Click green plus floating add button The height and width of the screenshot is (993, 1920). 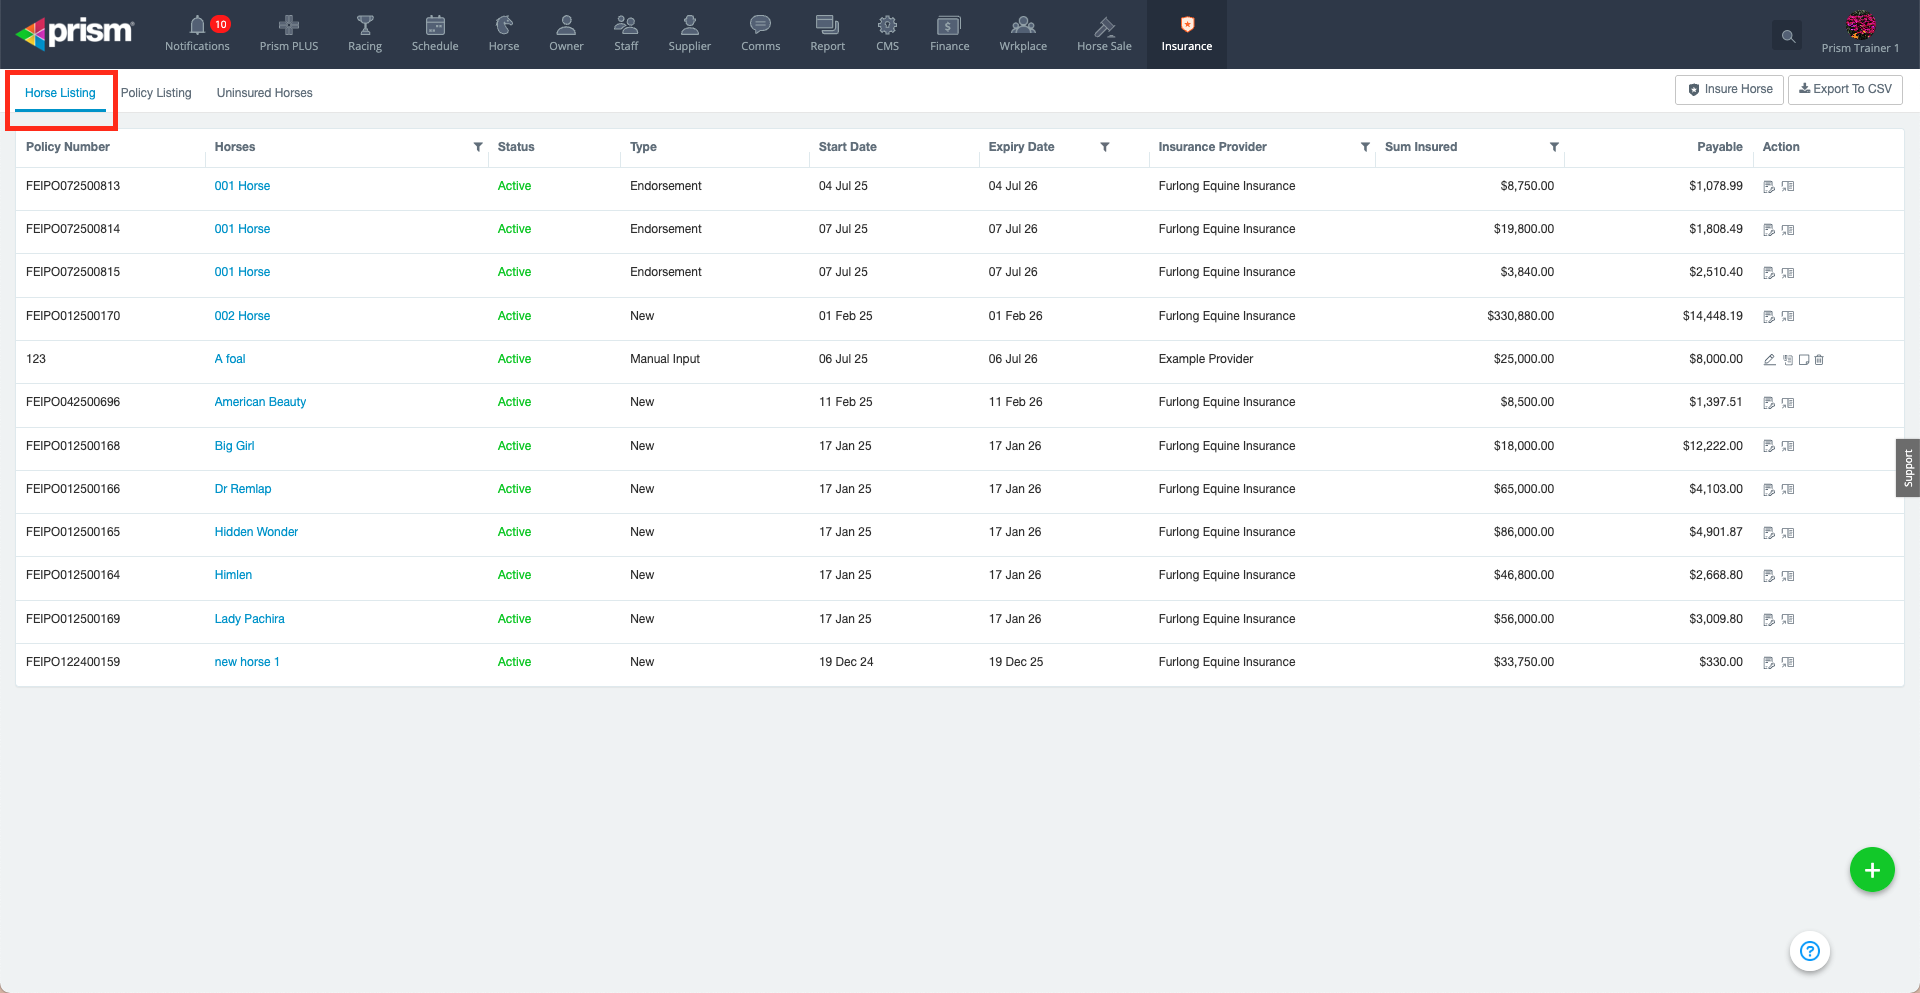[x=1872, y=870]
